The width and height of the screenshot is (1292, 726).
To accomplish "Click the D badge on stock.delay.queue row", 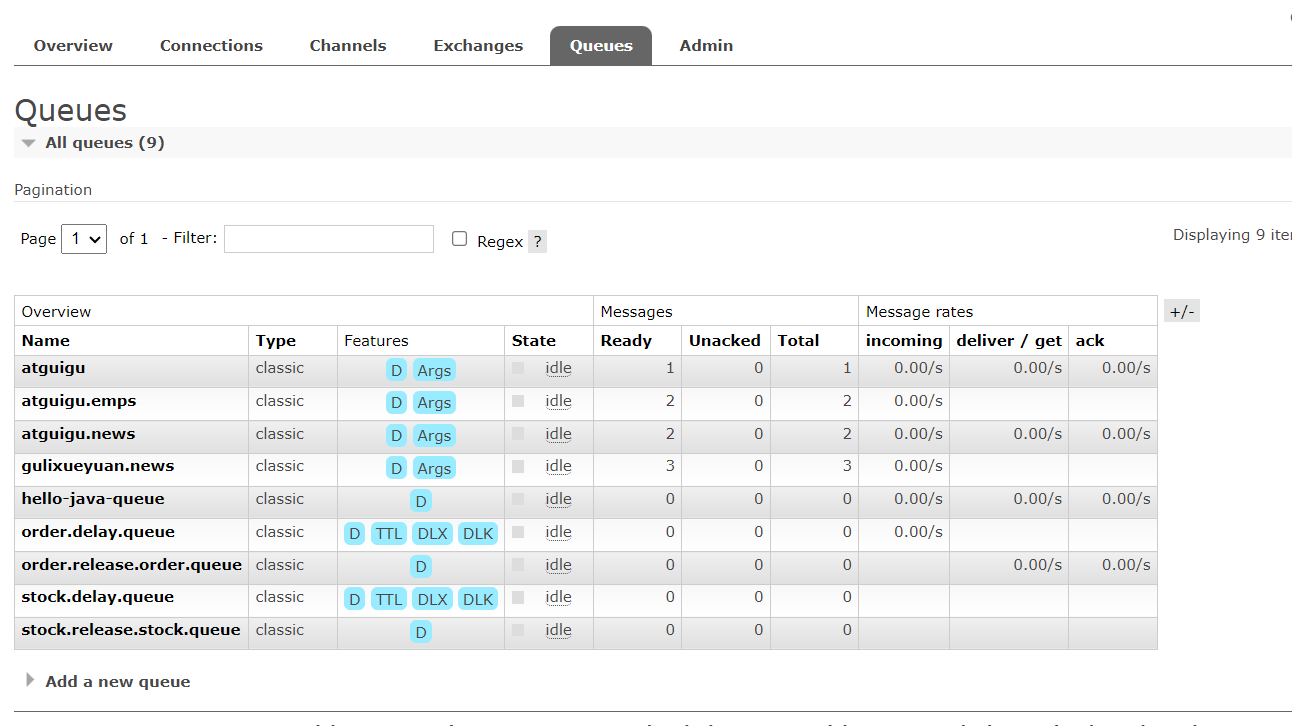I will click(355, 599).
